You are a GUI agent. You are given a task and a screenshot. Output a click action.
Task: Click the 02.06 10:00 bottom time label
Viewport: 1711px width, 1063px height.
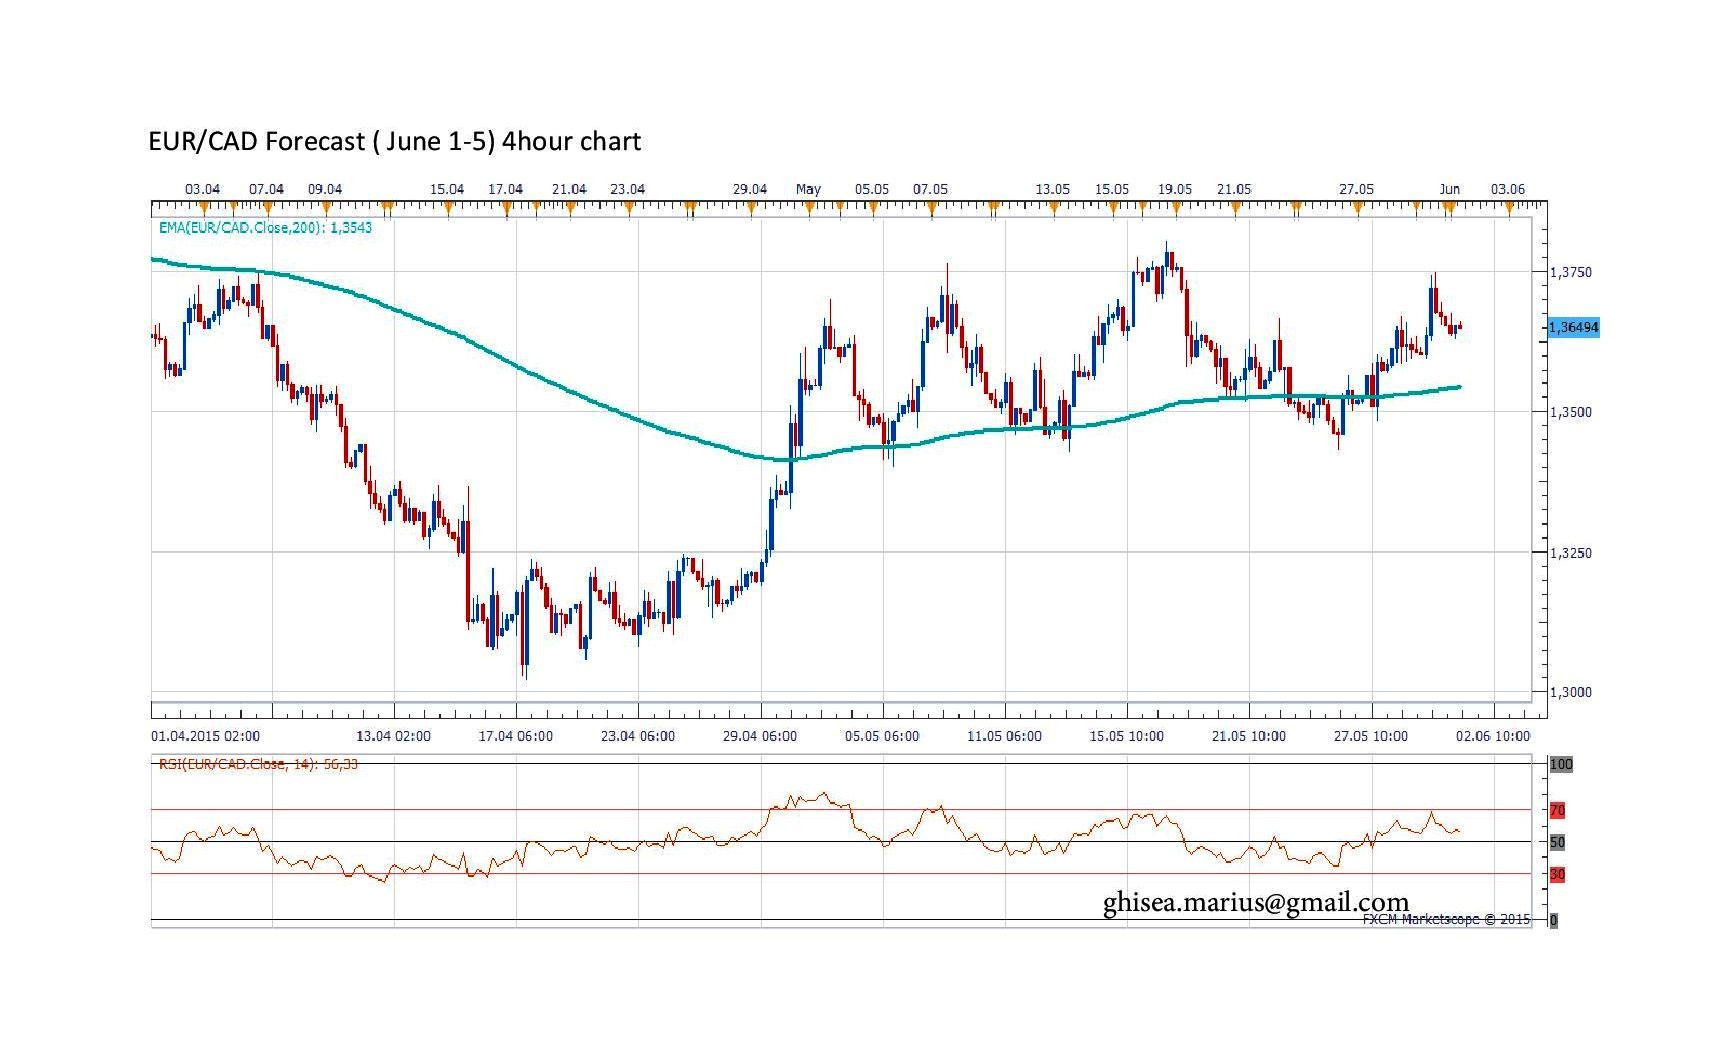1493,736
